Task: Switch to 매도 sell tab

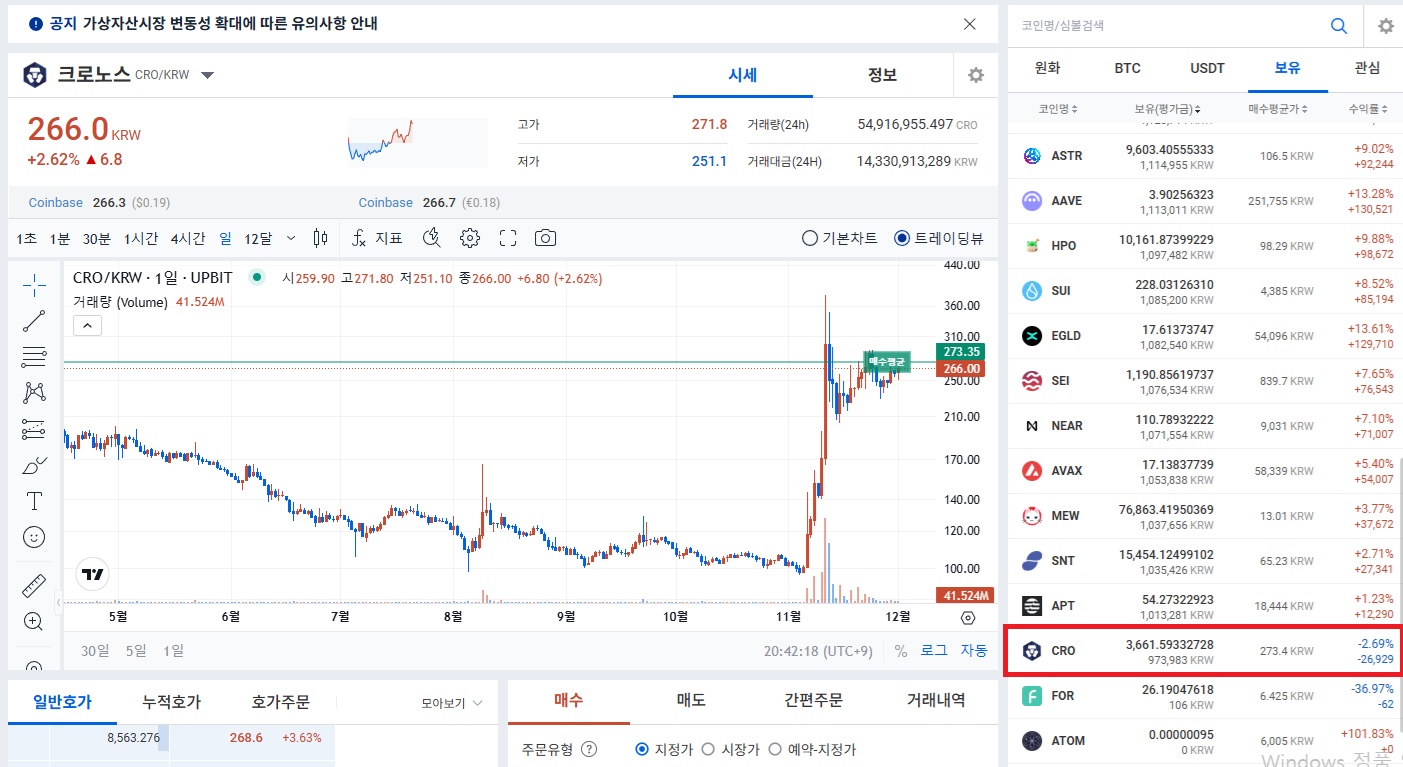Action: pos(691,701)
